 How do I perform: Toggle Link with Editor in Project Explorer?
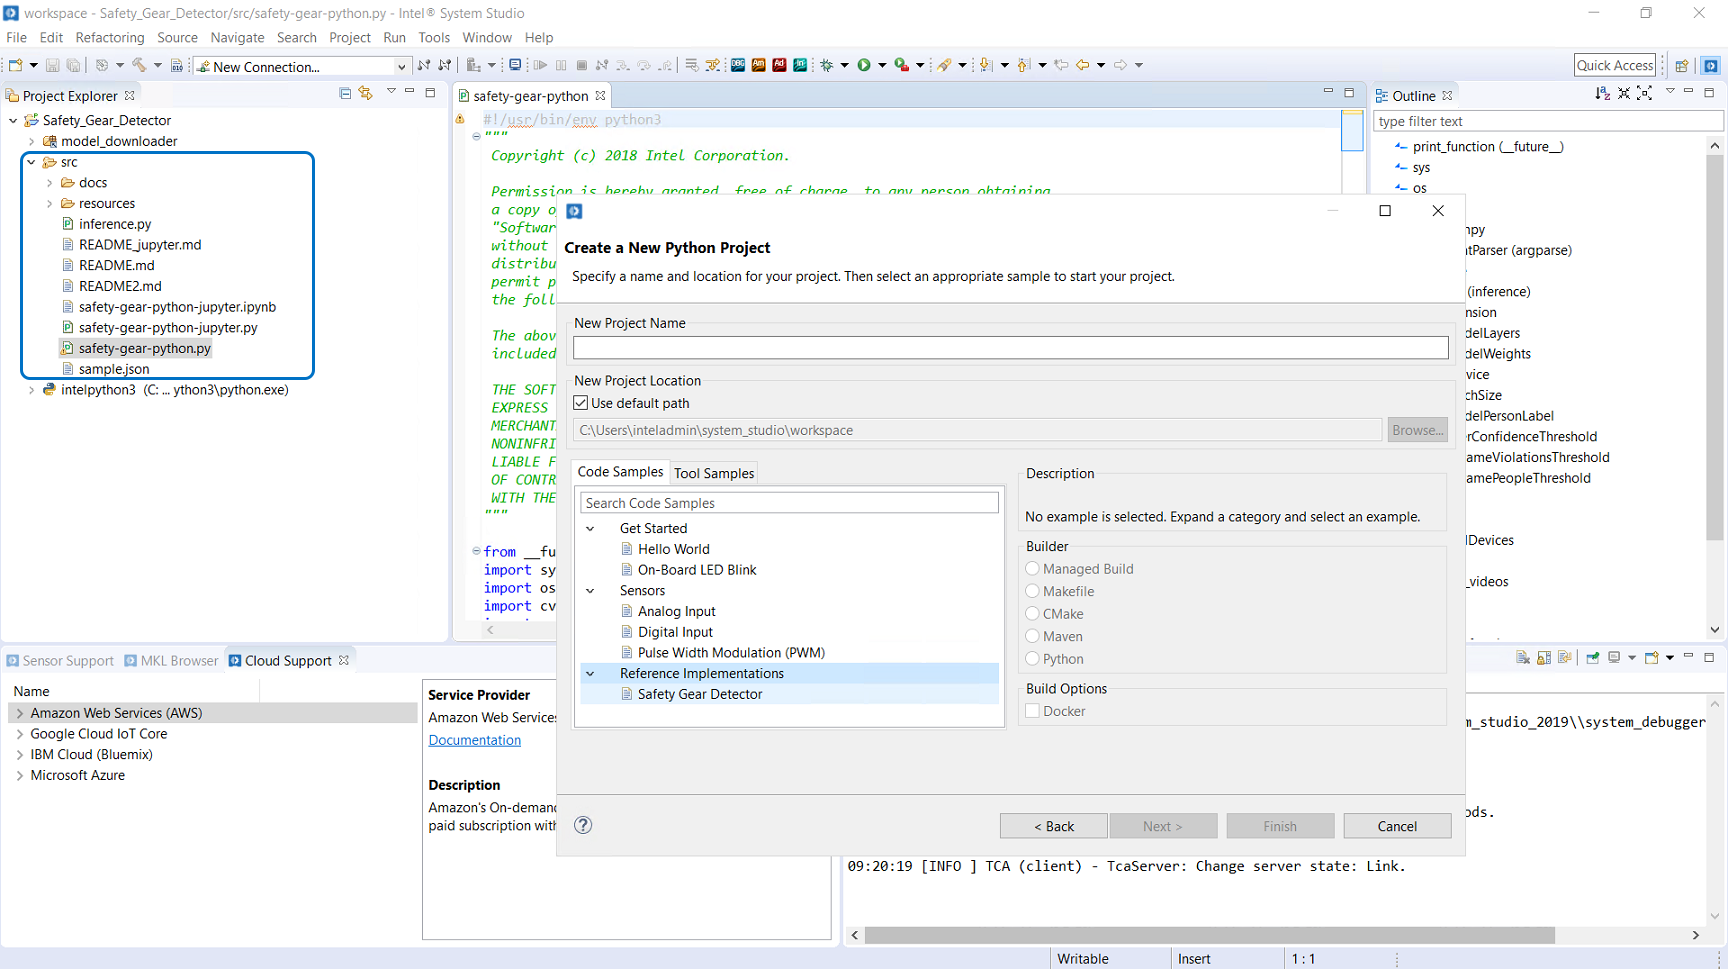(x=366, y=93)
